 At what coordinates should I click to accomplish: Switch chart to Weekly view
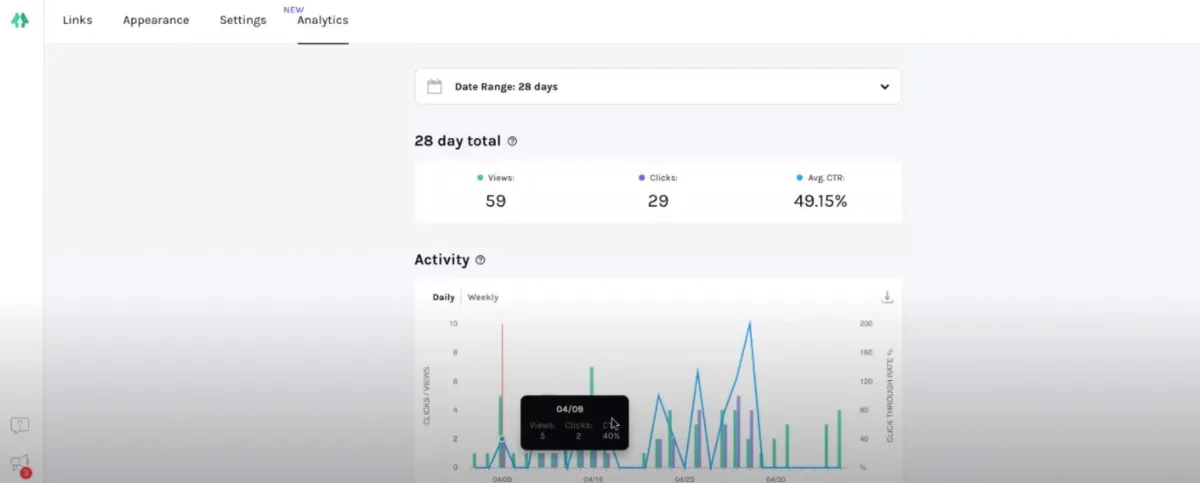pos(483,297)
